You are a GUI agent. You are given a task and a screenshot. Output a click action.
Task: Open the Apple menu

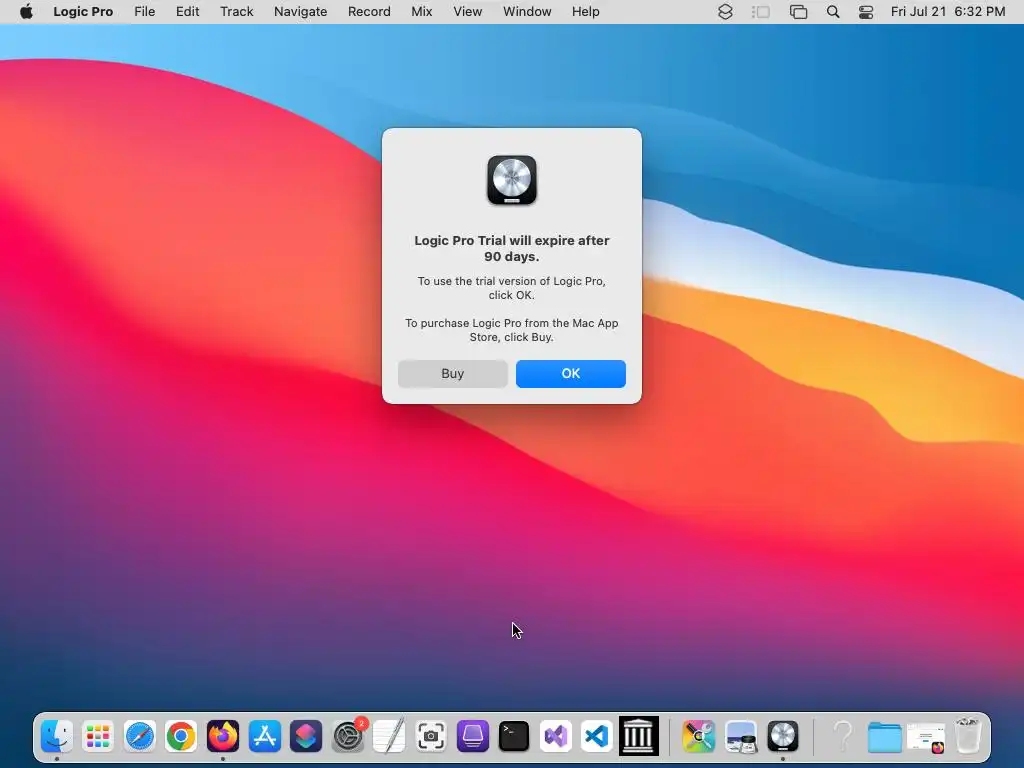(x=26, y=12)
